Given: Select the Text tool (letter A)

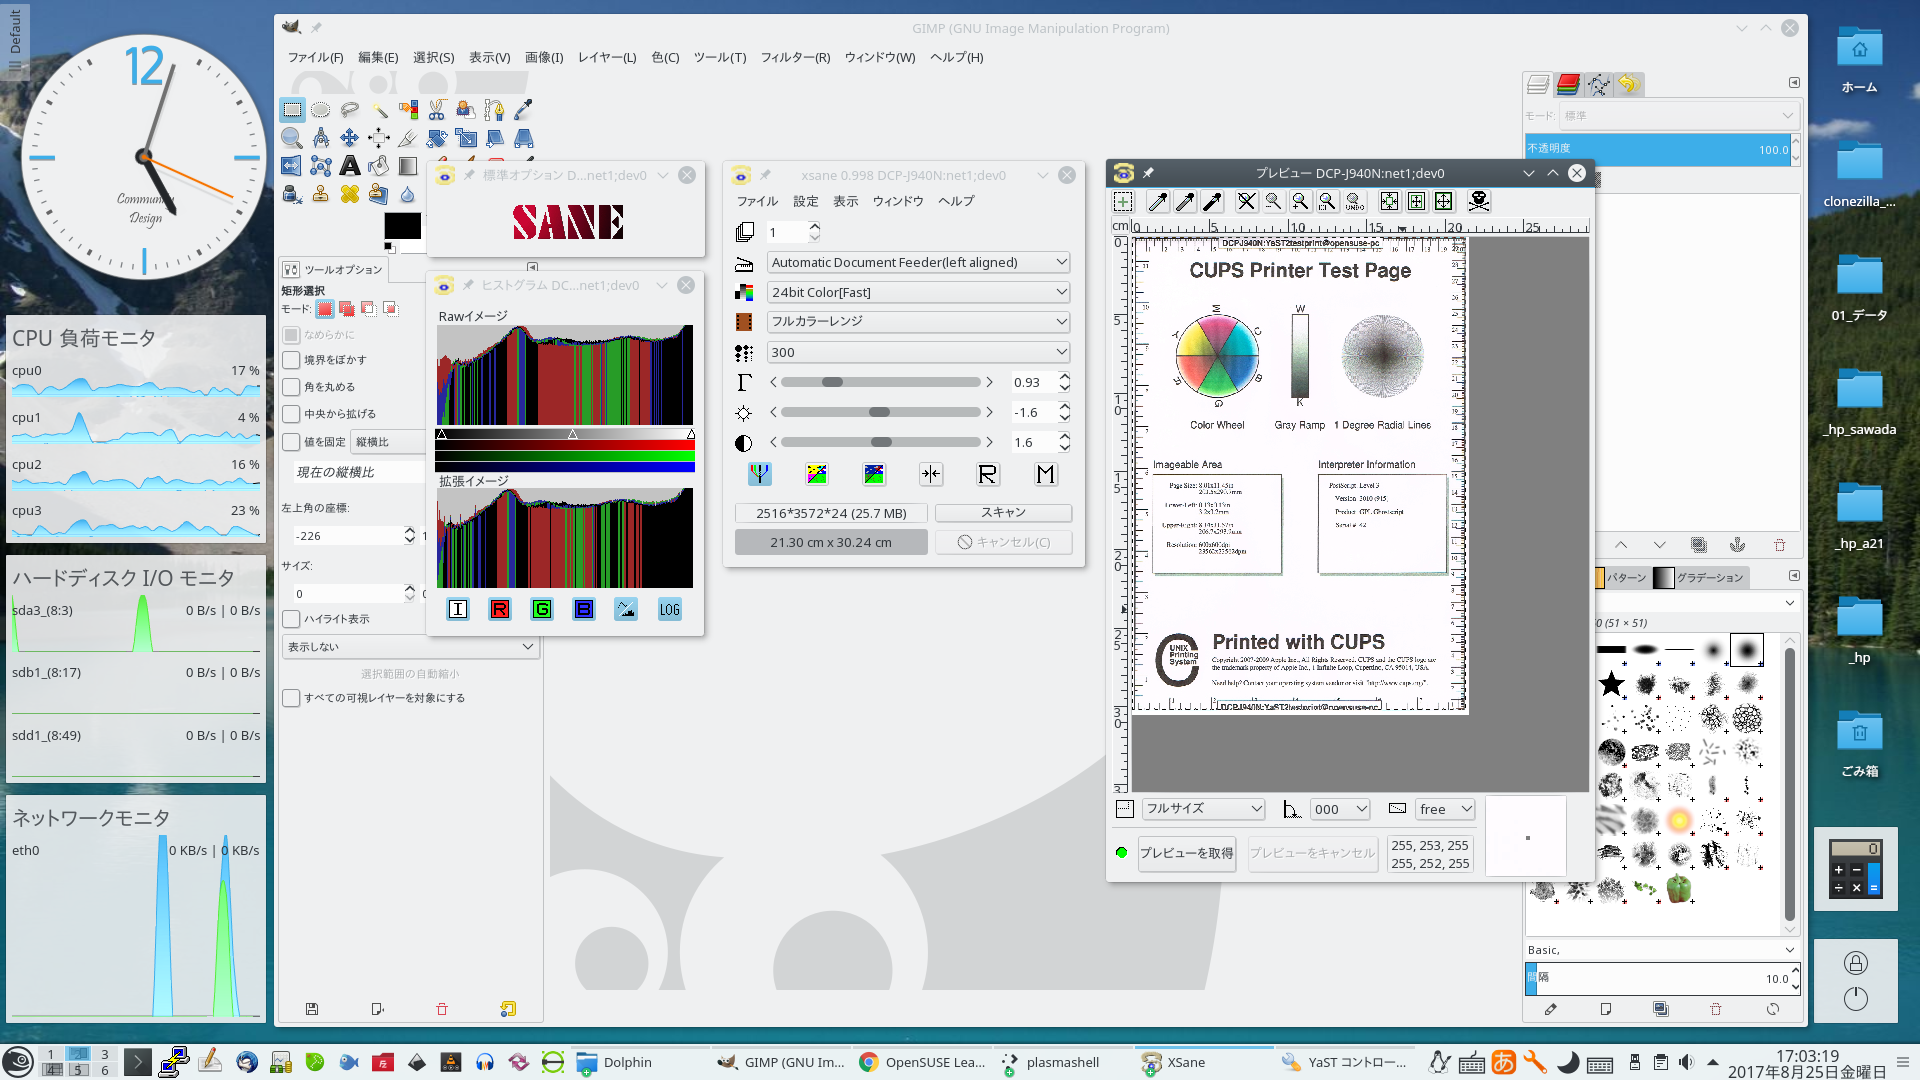Looking at the screenshot, I should pos(349,166).
